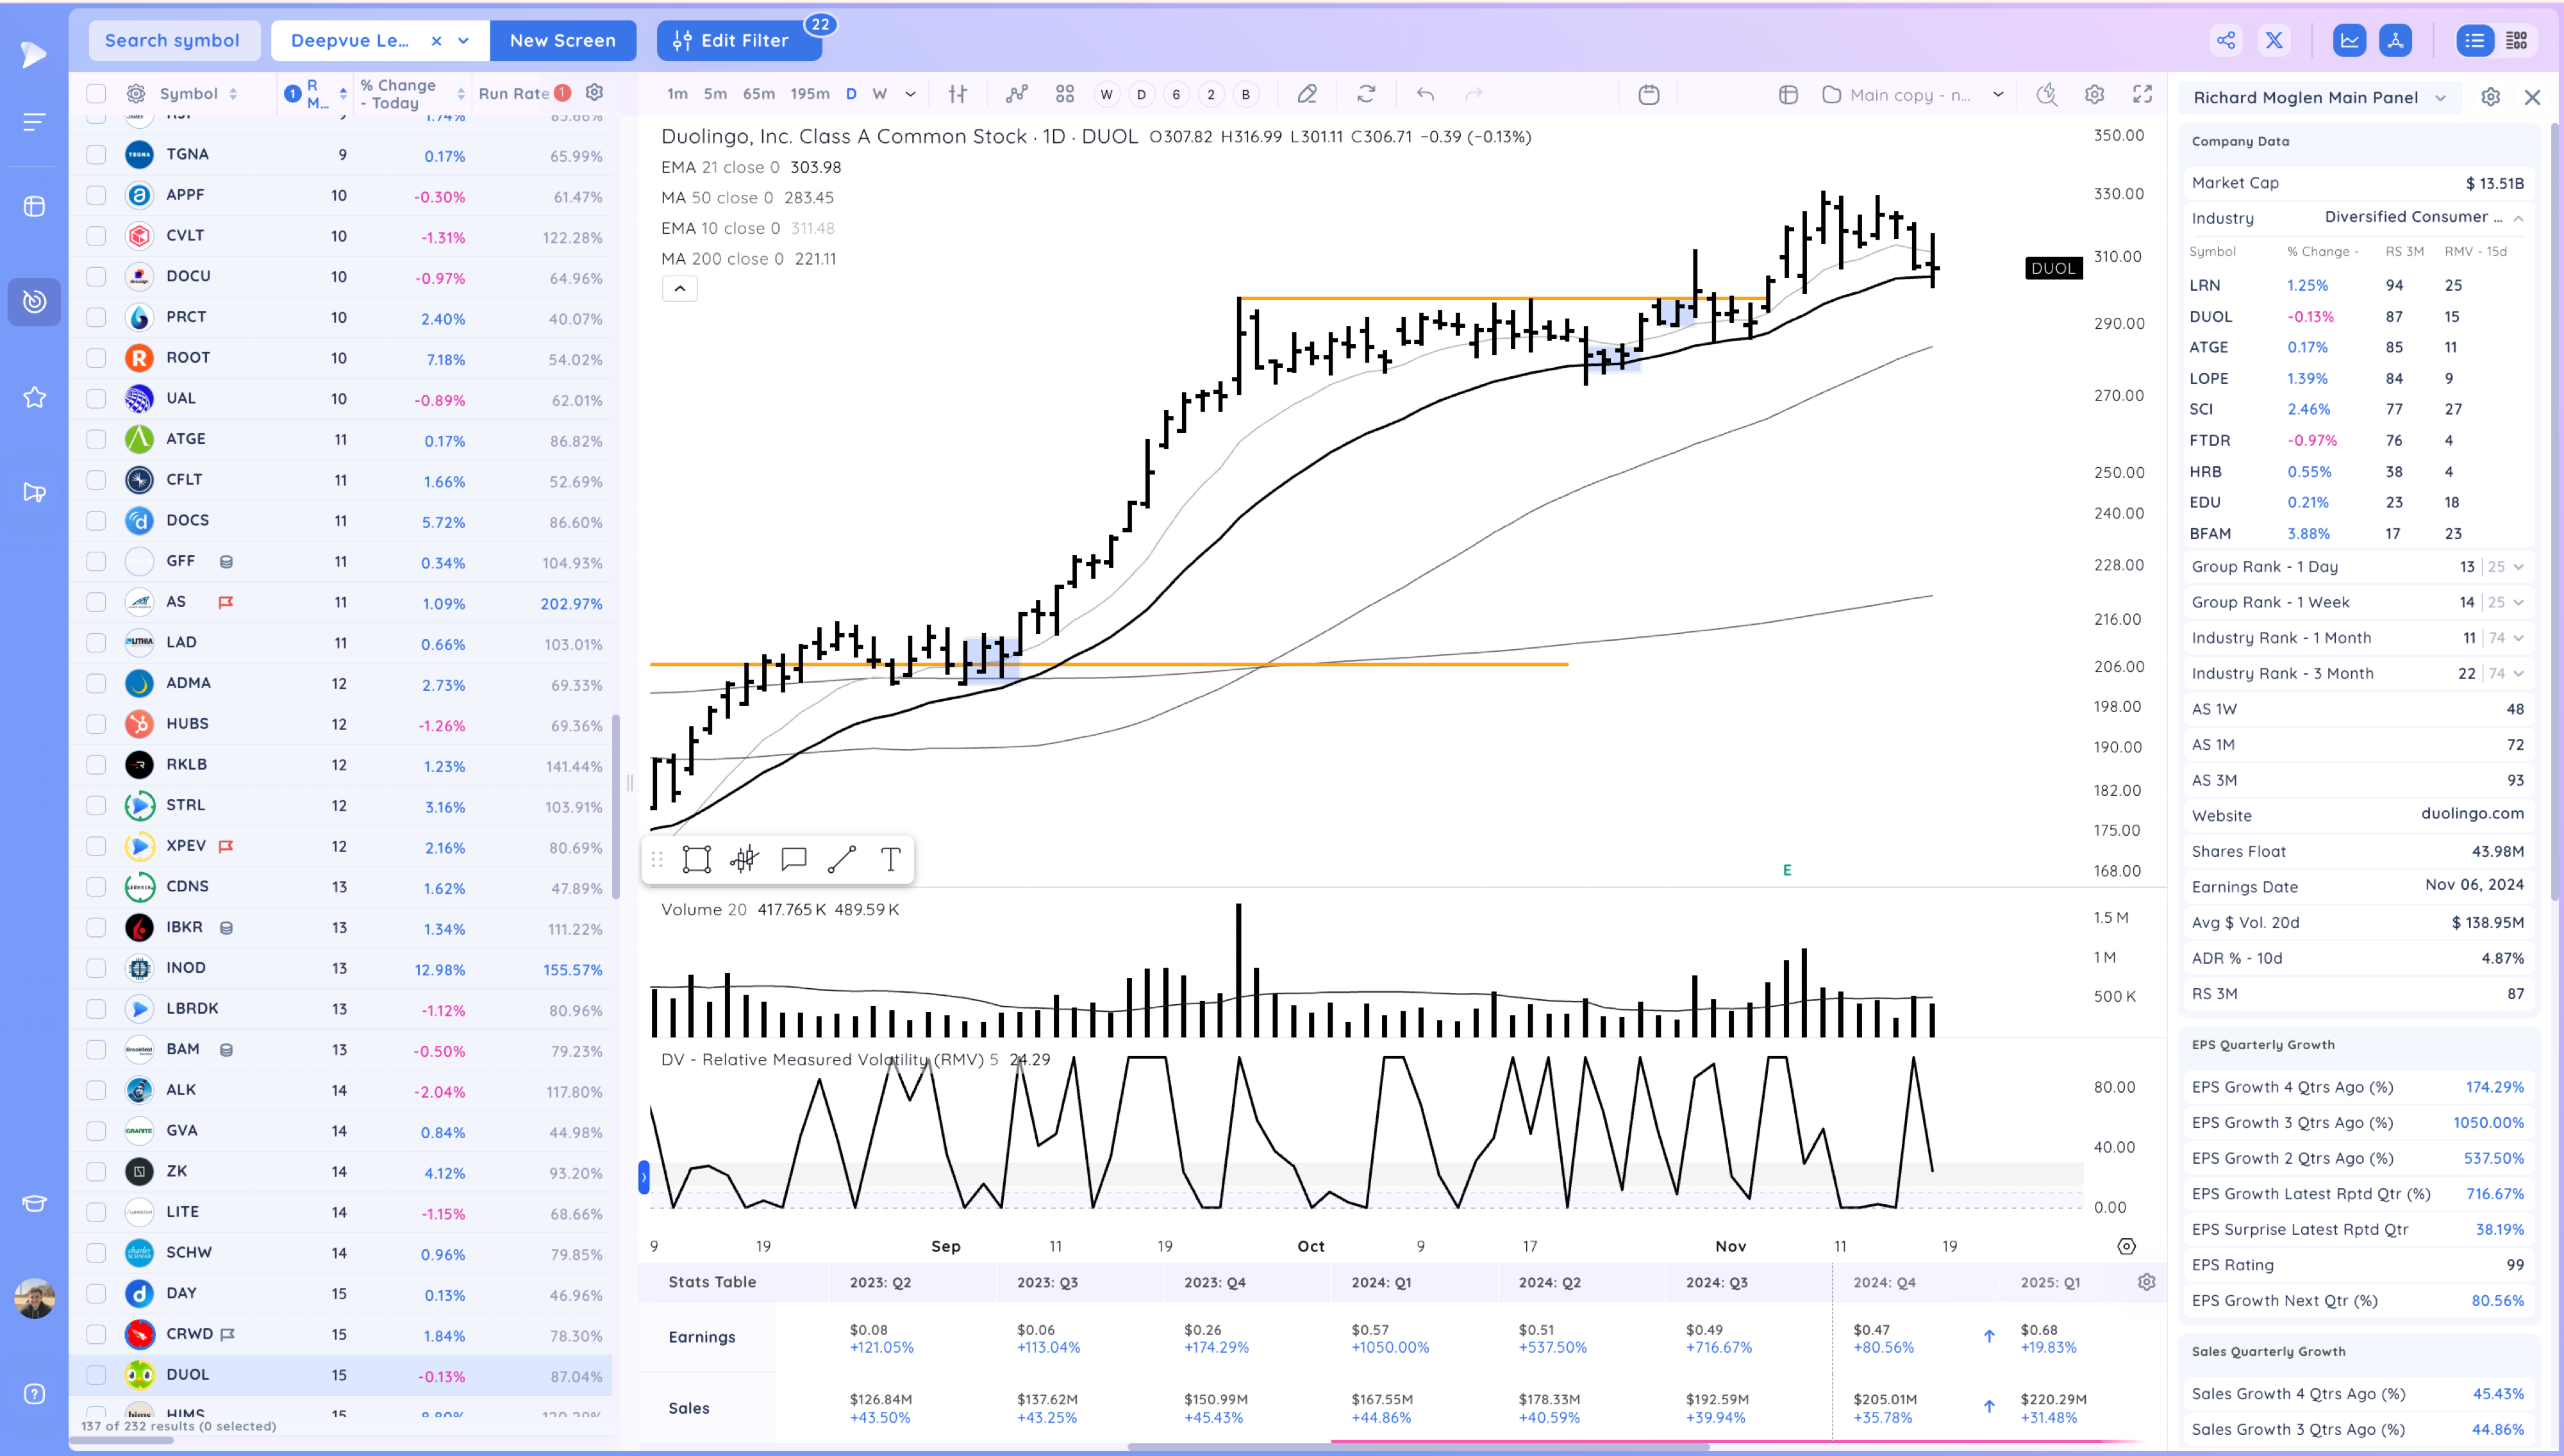The image size is (2564, 1456).
Task: Toggle fullscreen chart icon
Action: (x=2142, y=94)
